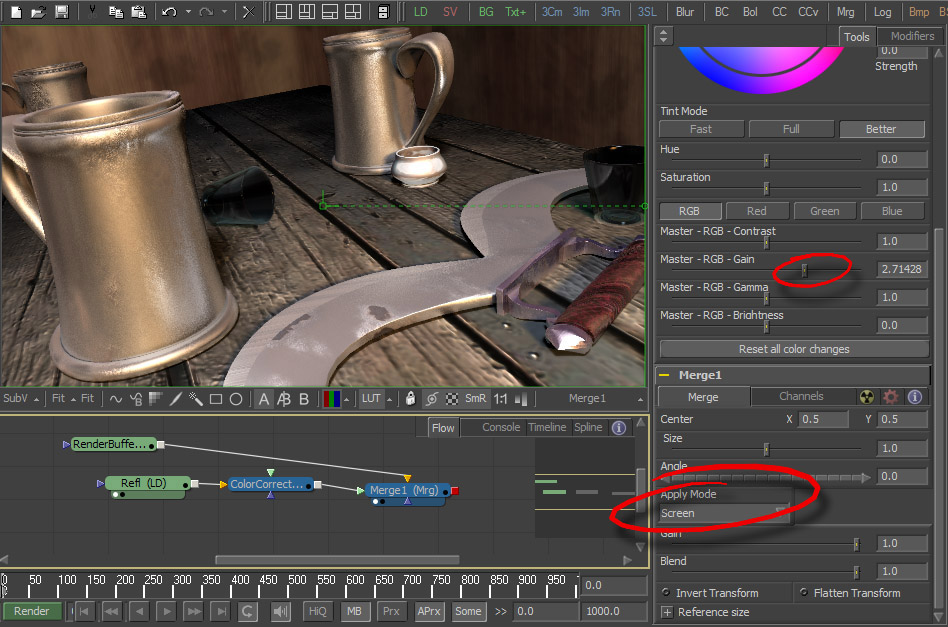Enable smooth resize with the SmR viewer icon
Image resolution: width=948 pixels, height=627 pixels.
pos(475,397)
